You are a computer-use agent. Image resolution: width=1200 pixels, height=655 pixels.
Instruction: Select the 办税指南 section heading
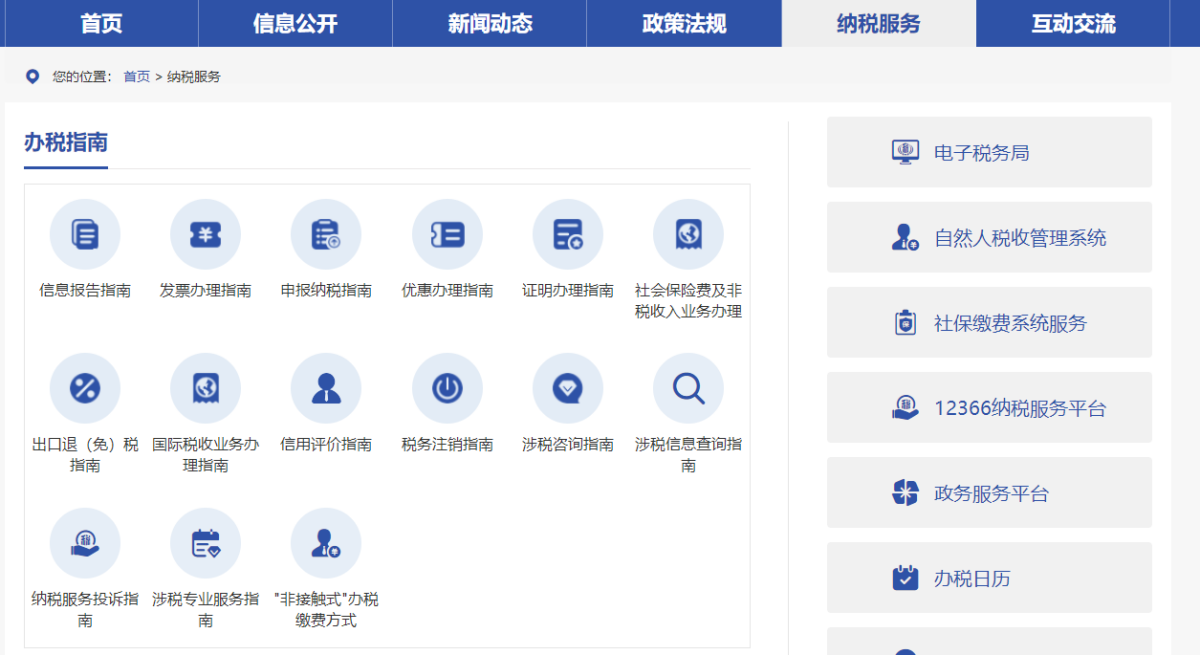pos(66,143)
